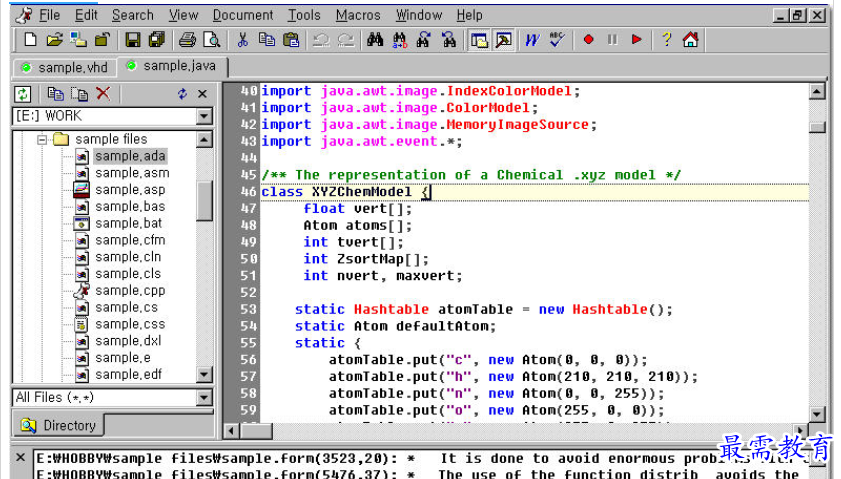Viewport: 841px width, 479px height.
Task: Click the New file icon
Action: pyautogui.click(x=30, y=40)
